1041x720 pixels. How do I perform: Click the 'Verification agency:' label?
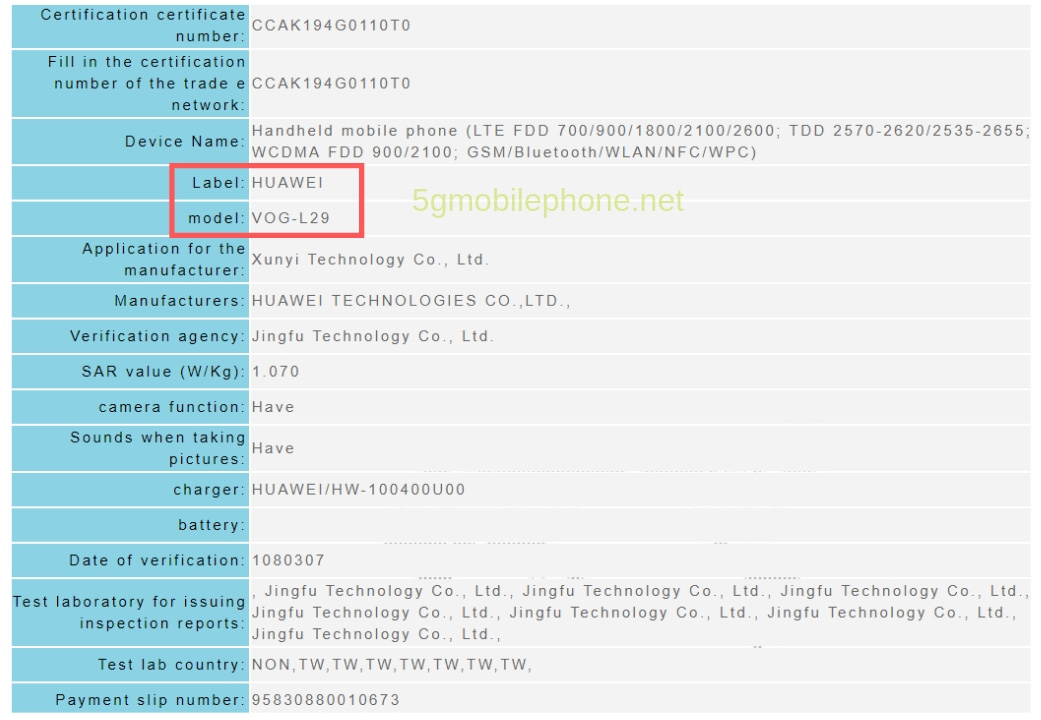(157, 336)
